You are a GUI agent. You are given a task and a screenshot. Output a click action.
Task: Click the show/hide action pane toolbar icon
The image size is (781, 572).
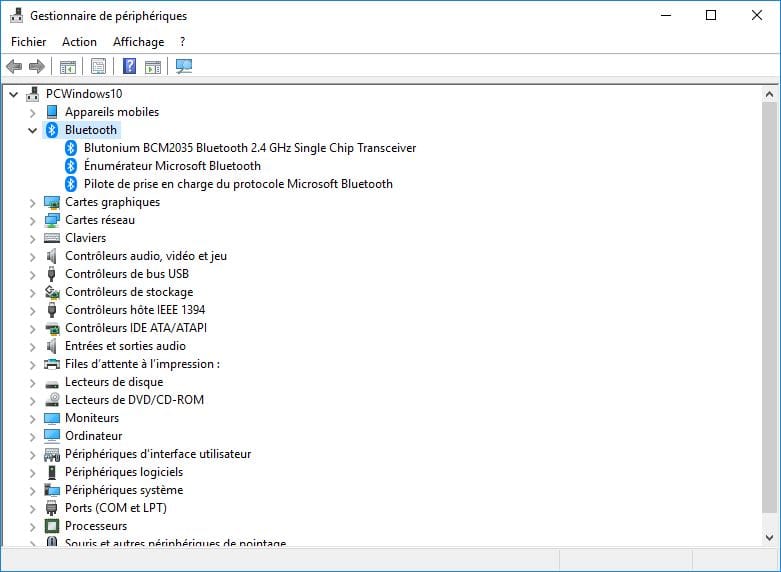pos(153,66)
